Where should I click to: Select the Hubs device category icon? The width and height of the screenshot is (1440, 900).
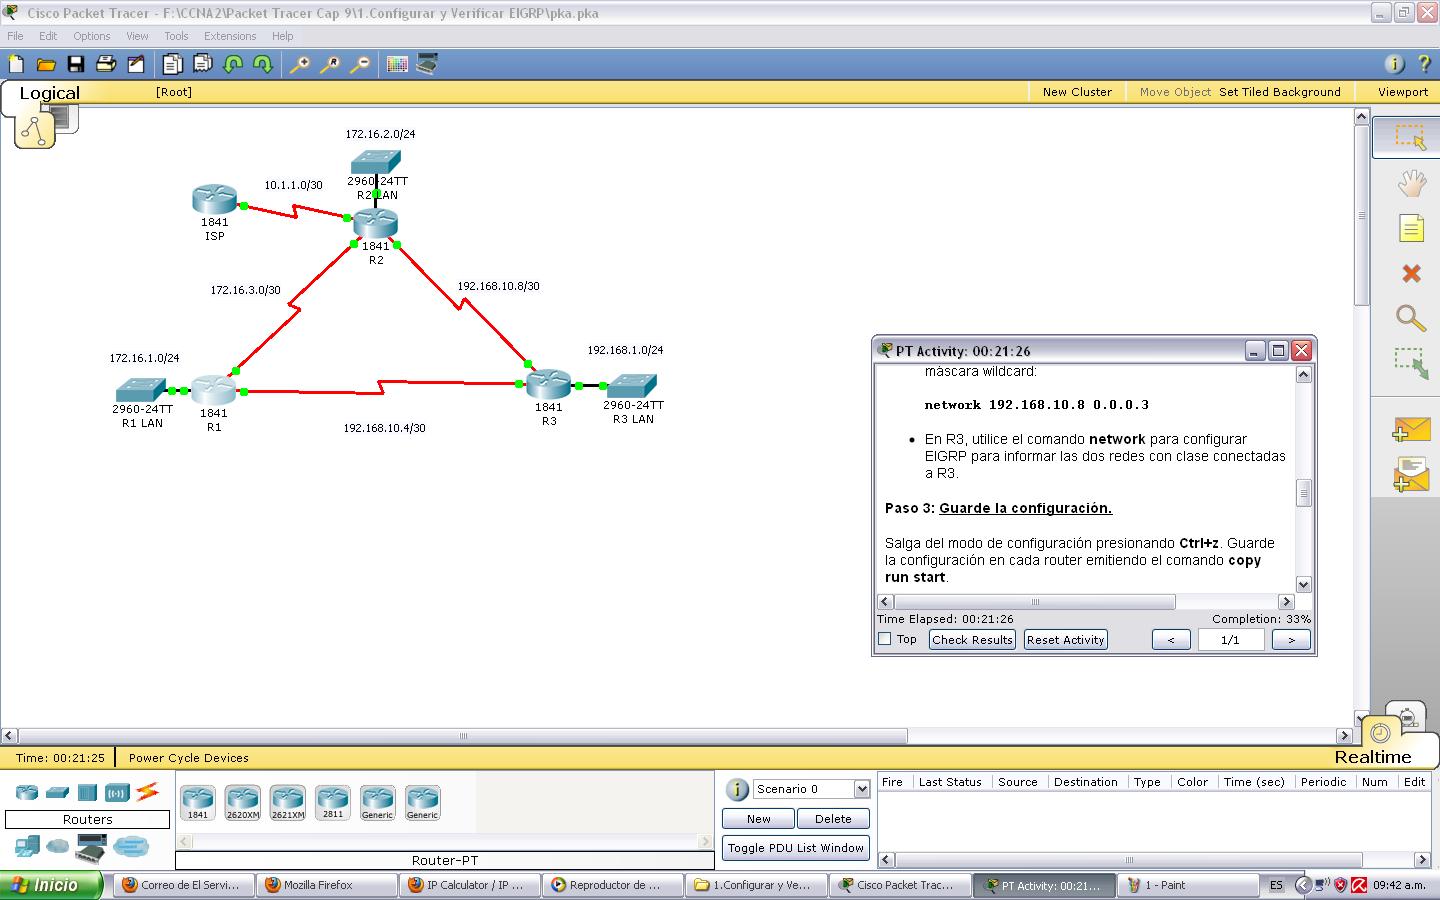[x=87, y=792]
